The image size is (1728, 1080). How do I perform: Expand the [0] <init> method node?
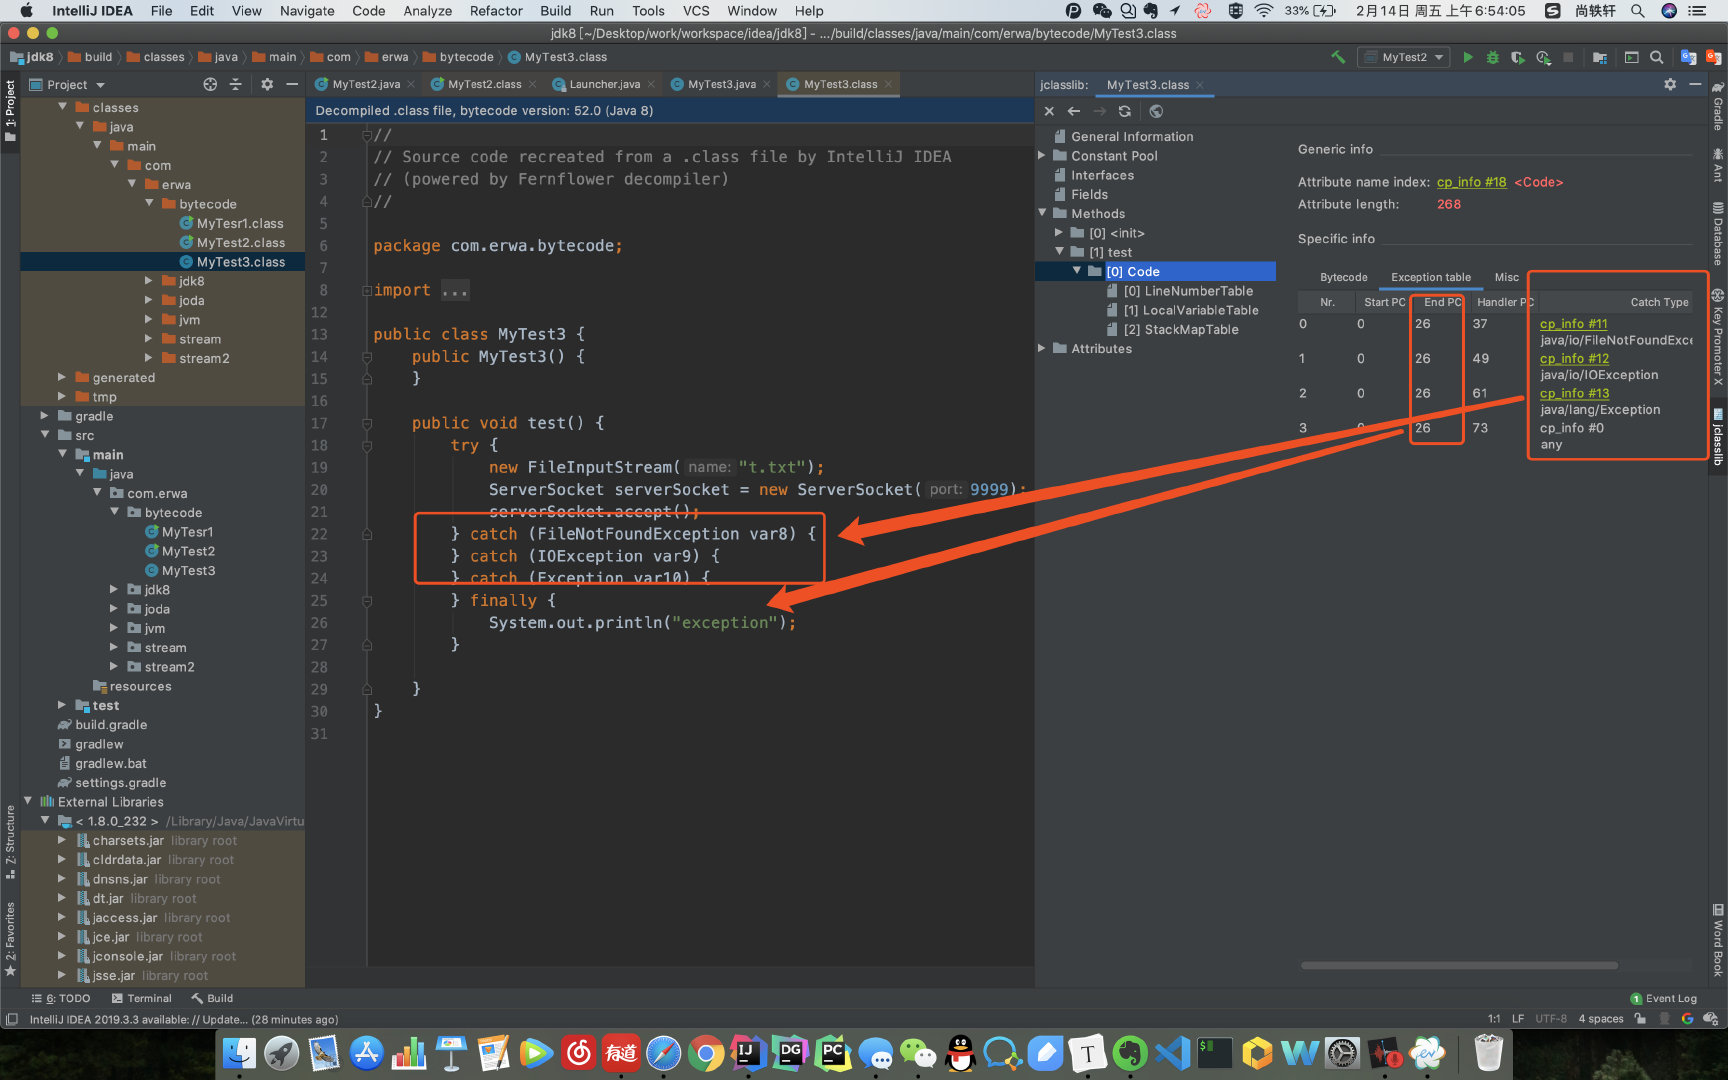[x=1059, y=232]
